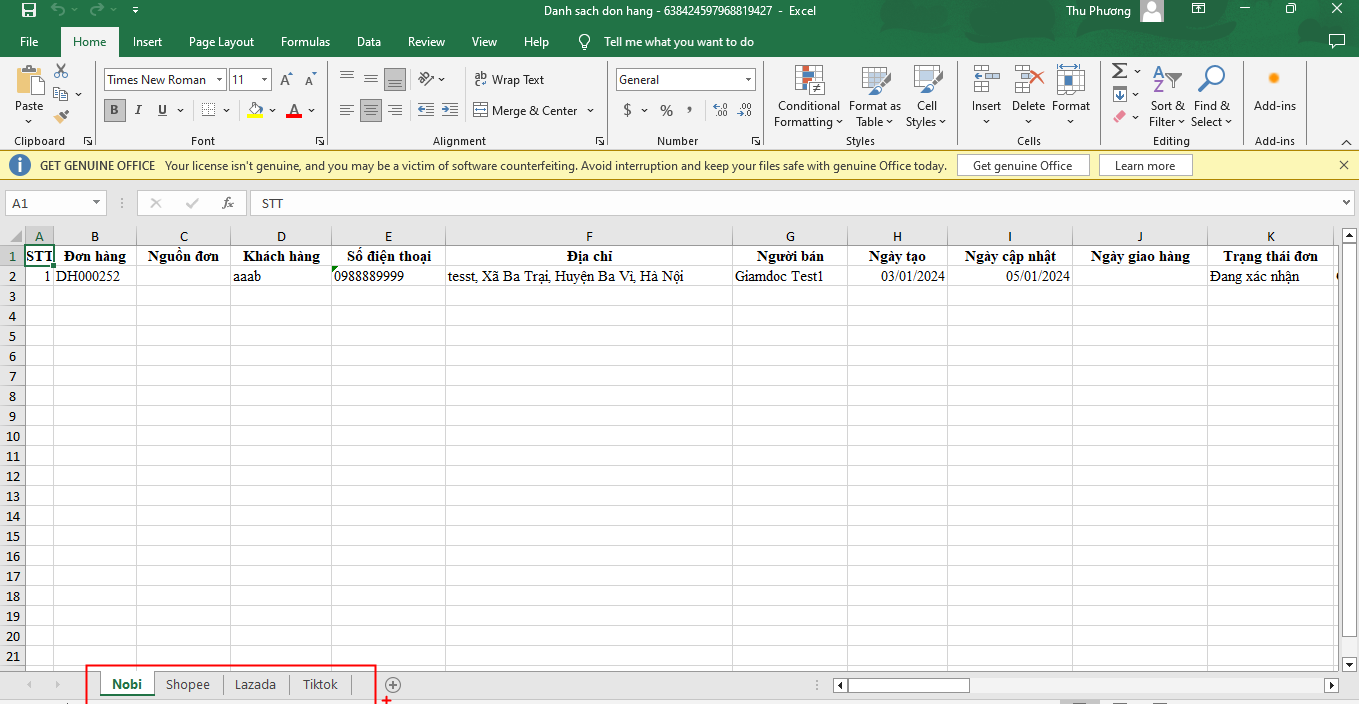Toggle Bold formatting
Screen dimensions: 1359x704
click(114, 110)
